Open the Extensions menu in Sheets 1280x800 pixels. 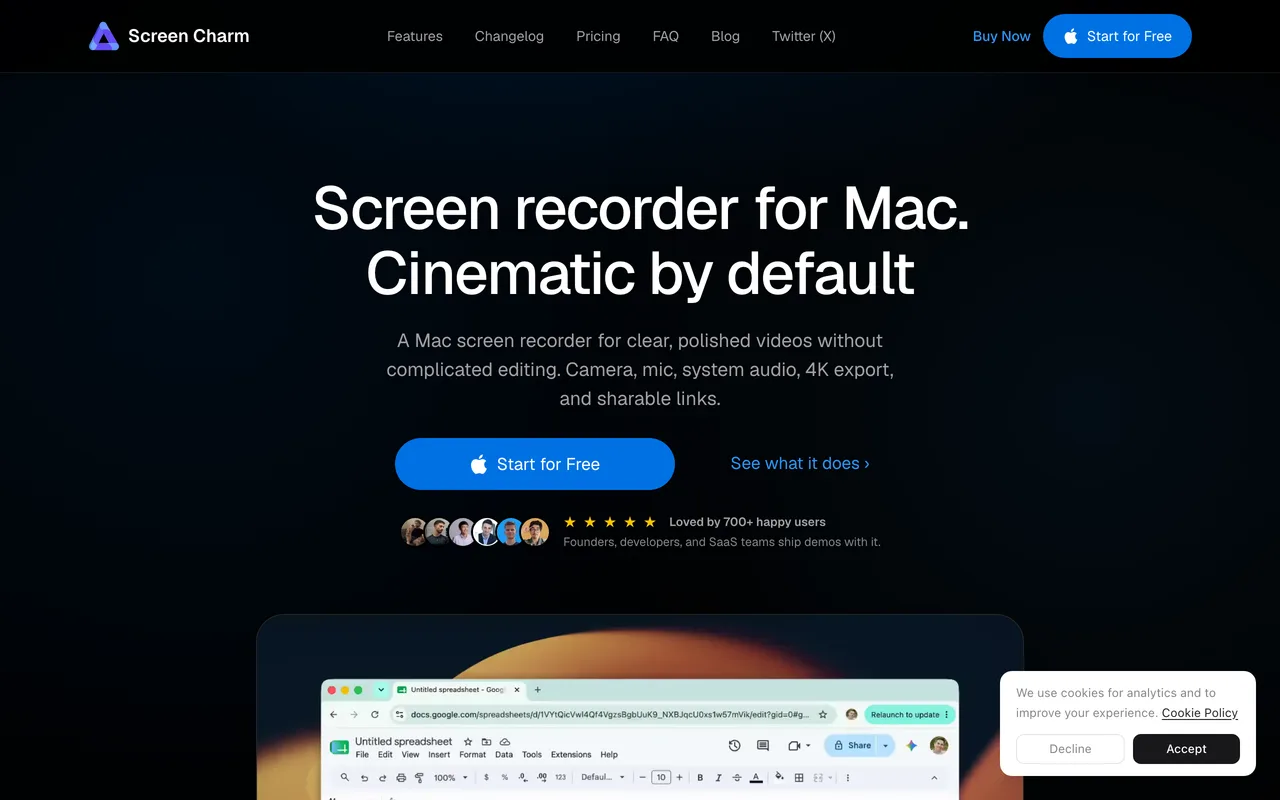pyautogui.click(x=571, y=755)
